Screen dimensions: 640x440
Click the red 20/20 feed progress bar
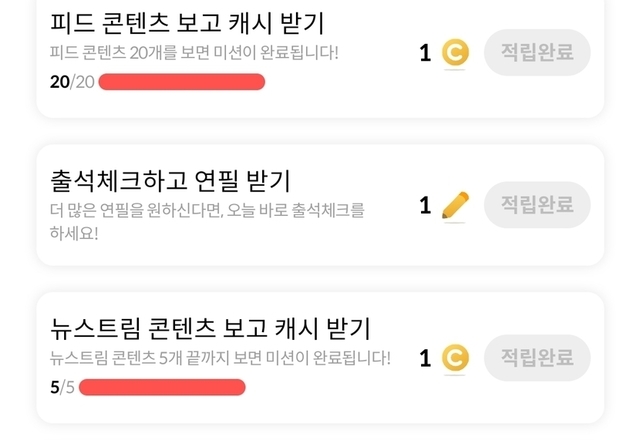coord(182,82)
